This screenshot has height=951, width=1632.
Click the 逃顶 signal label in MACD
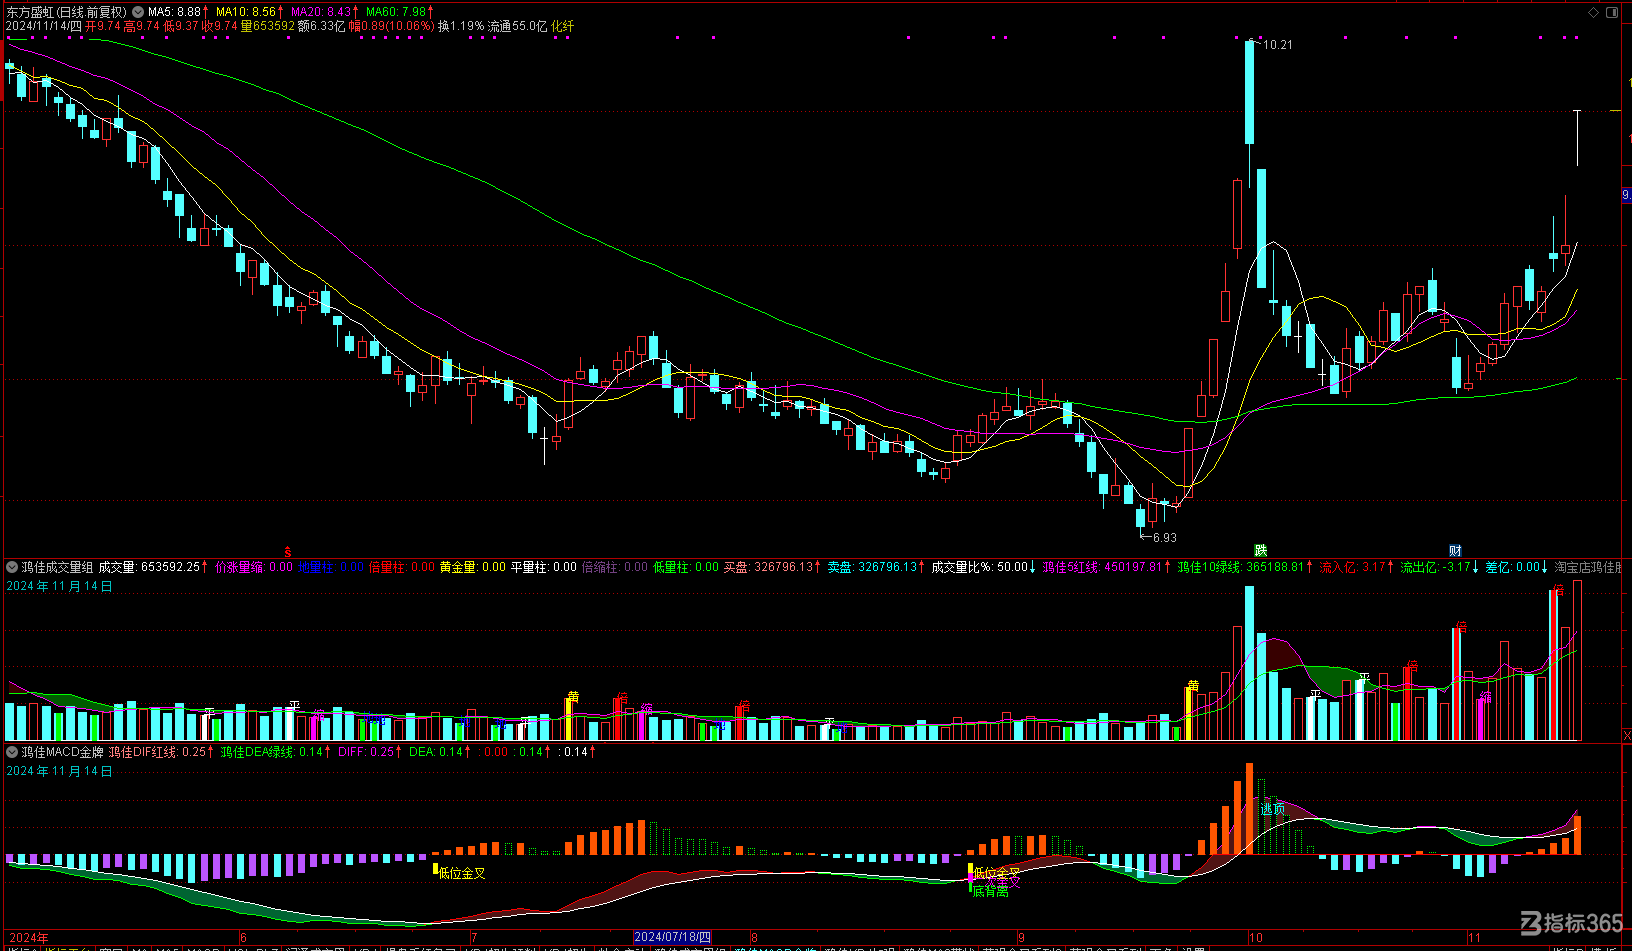coord(1272,809)
